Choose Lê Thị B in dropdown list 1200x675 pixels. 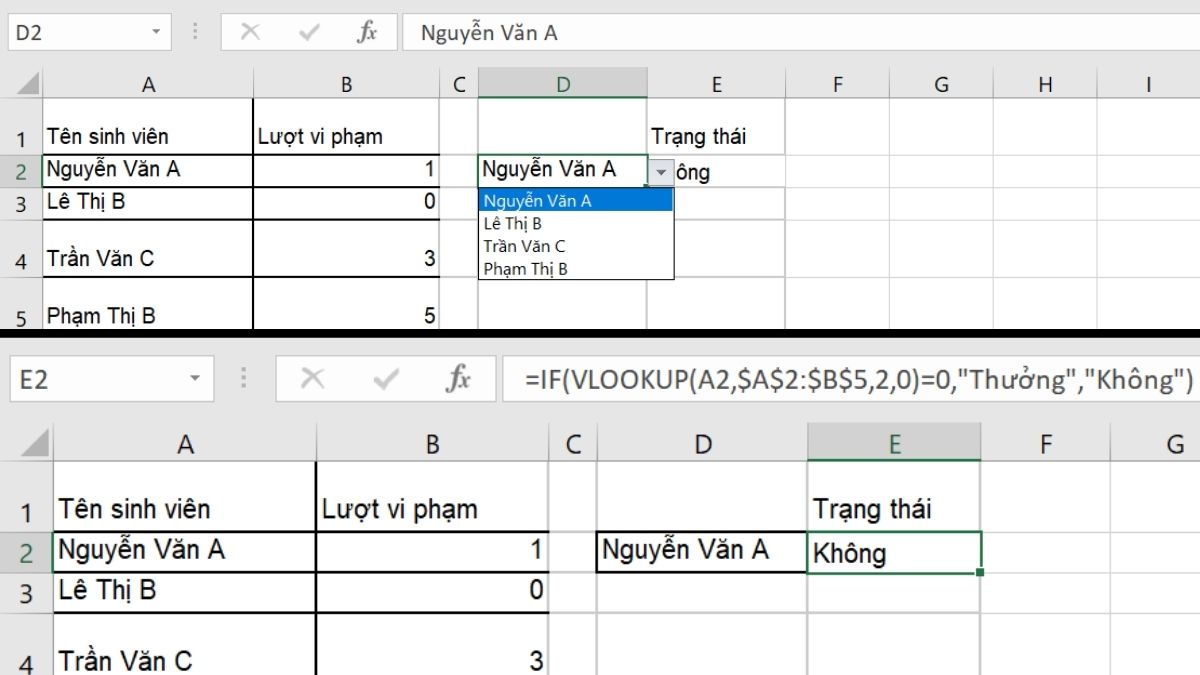click(577, 223)
